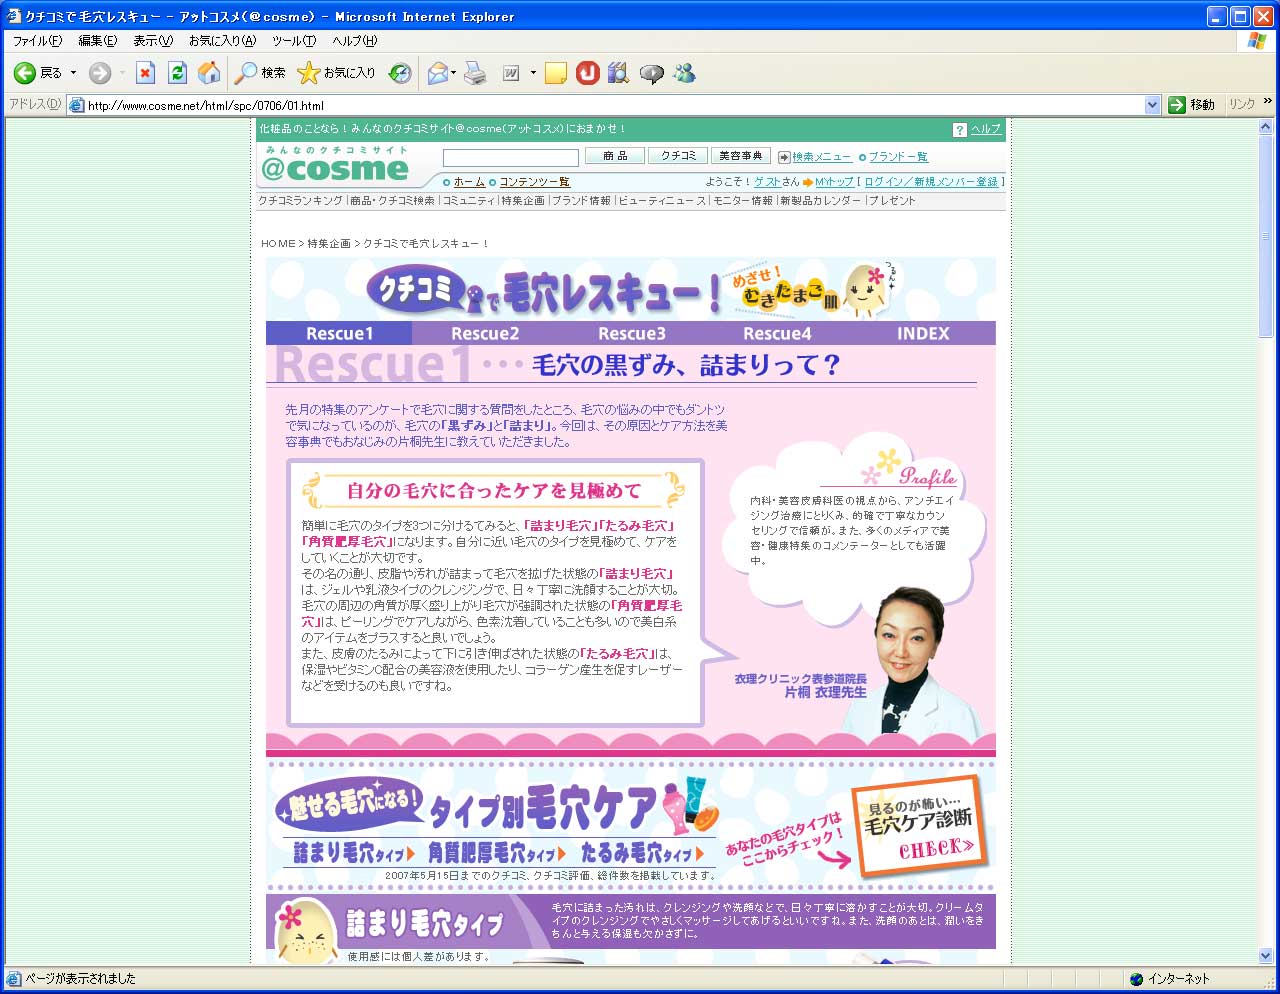Click the Forward arrow button
This screenshot has width=1280, height=994.
pyautogui.click(x=100, y=73)
